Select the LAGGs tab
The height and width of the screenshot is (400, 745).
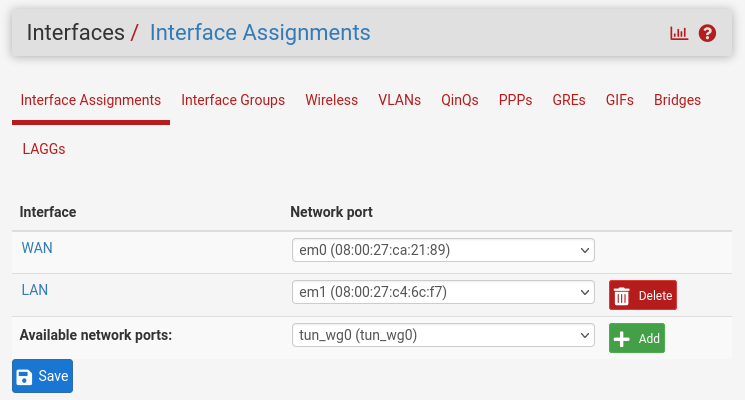coord(44,149)
